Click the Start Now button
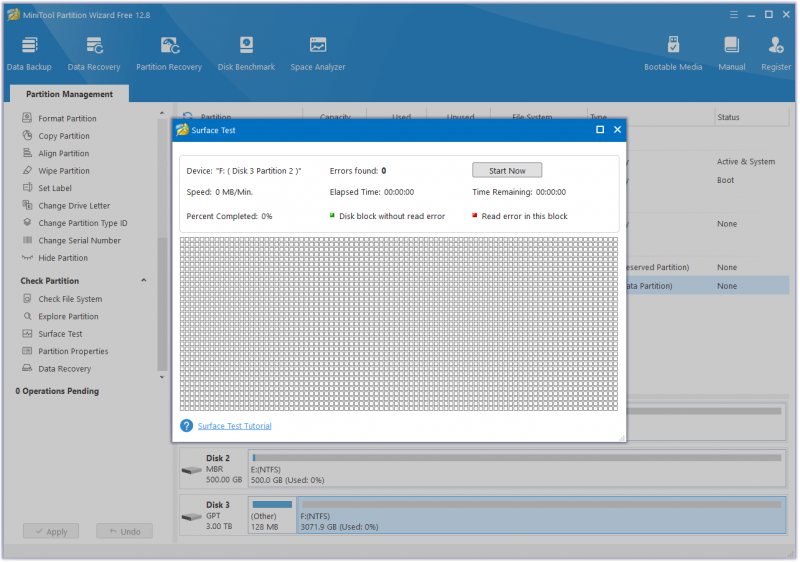 (x=507, y=170)
